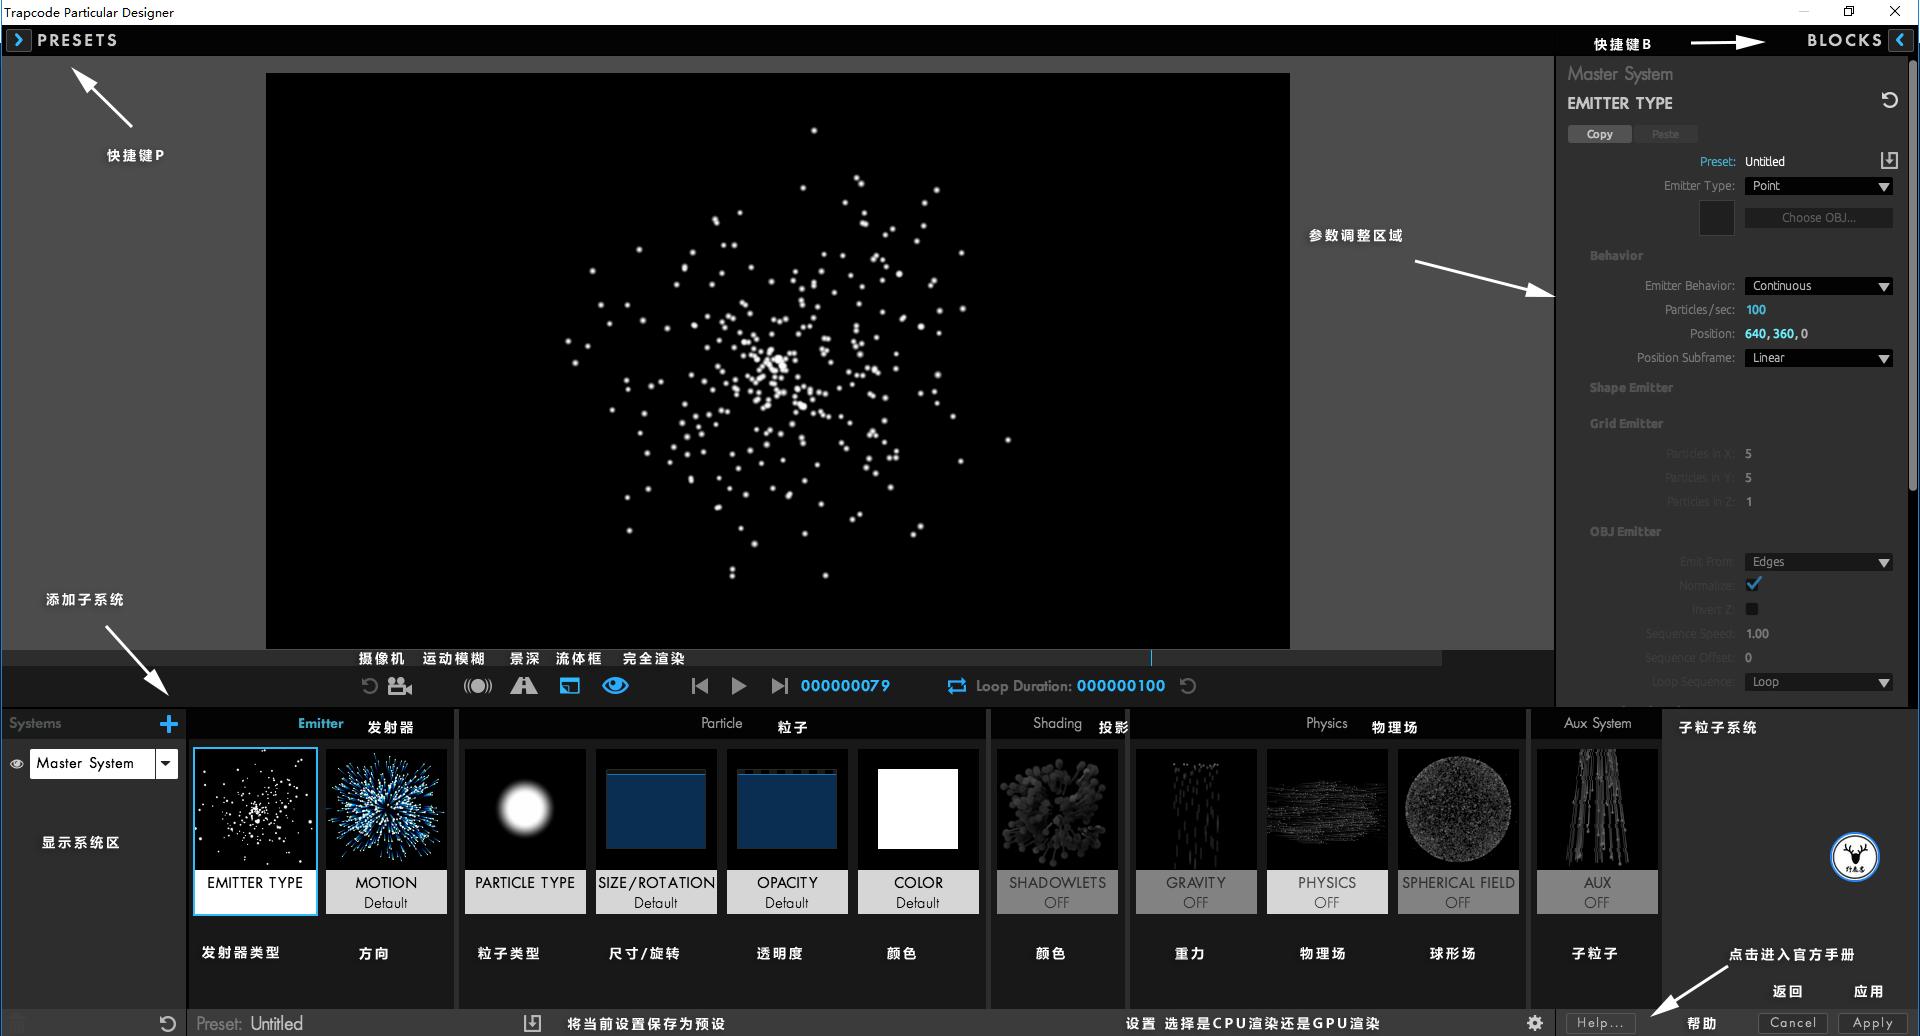Expand the PRESETS panel
The width and height of the screenshot is (1920, 1036).
tap(18, 40)
